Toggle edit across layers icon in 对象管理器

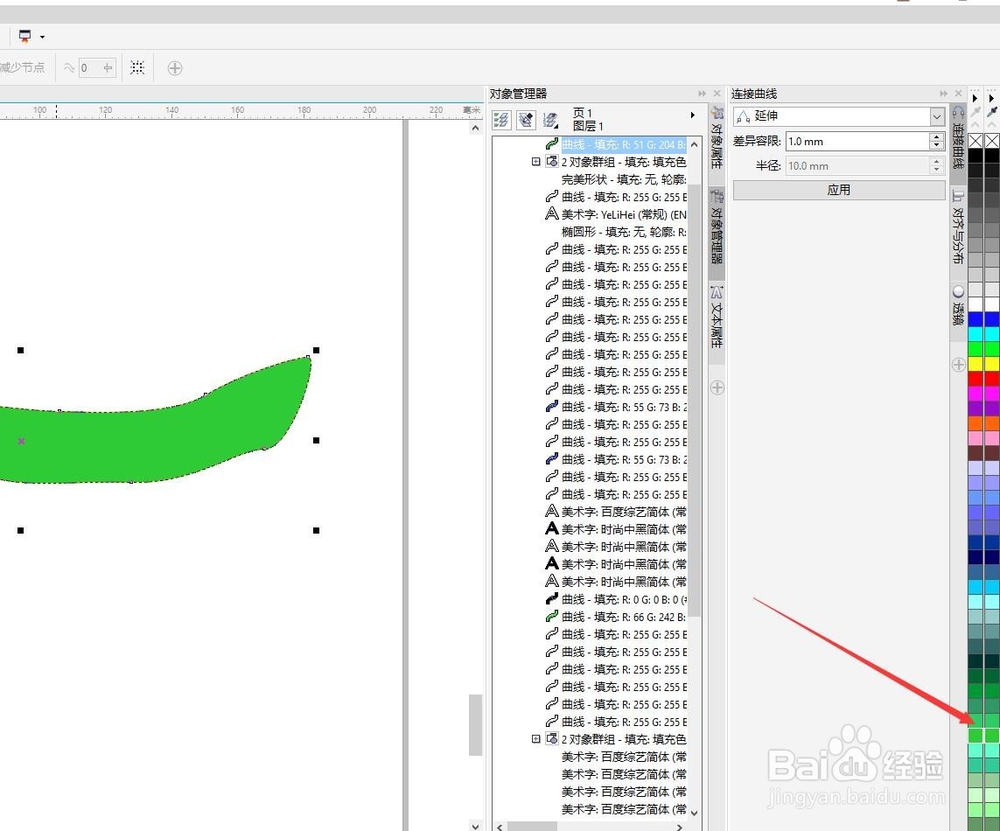coord(526,119)
